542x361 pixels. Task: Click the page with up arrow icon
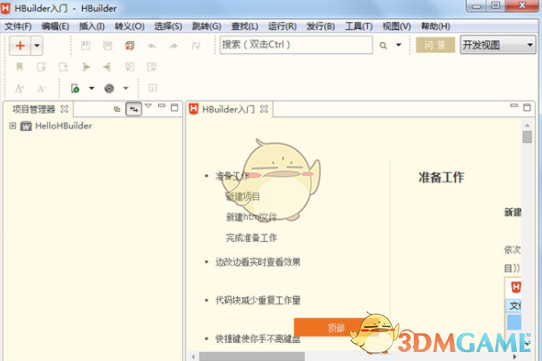pyautogui.click(x=41, y=67)
